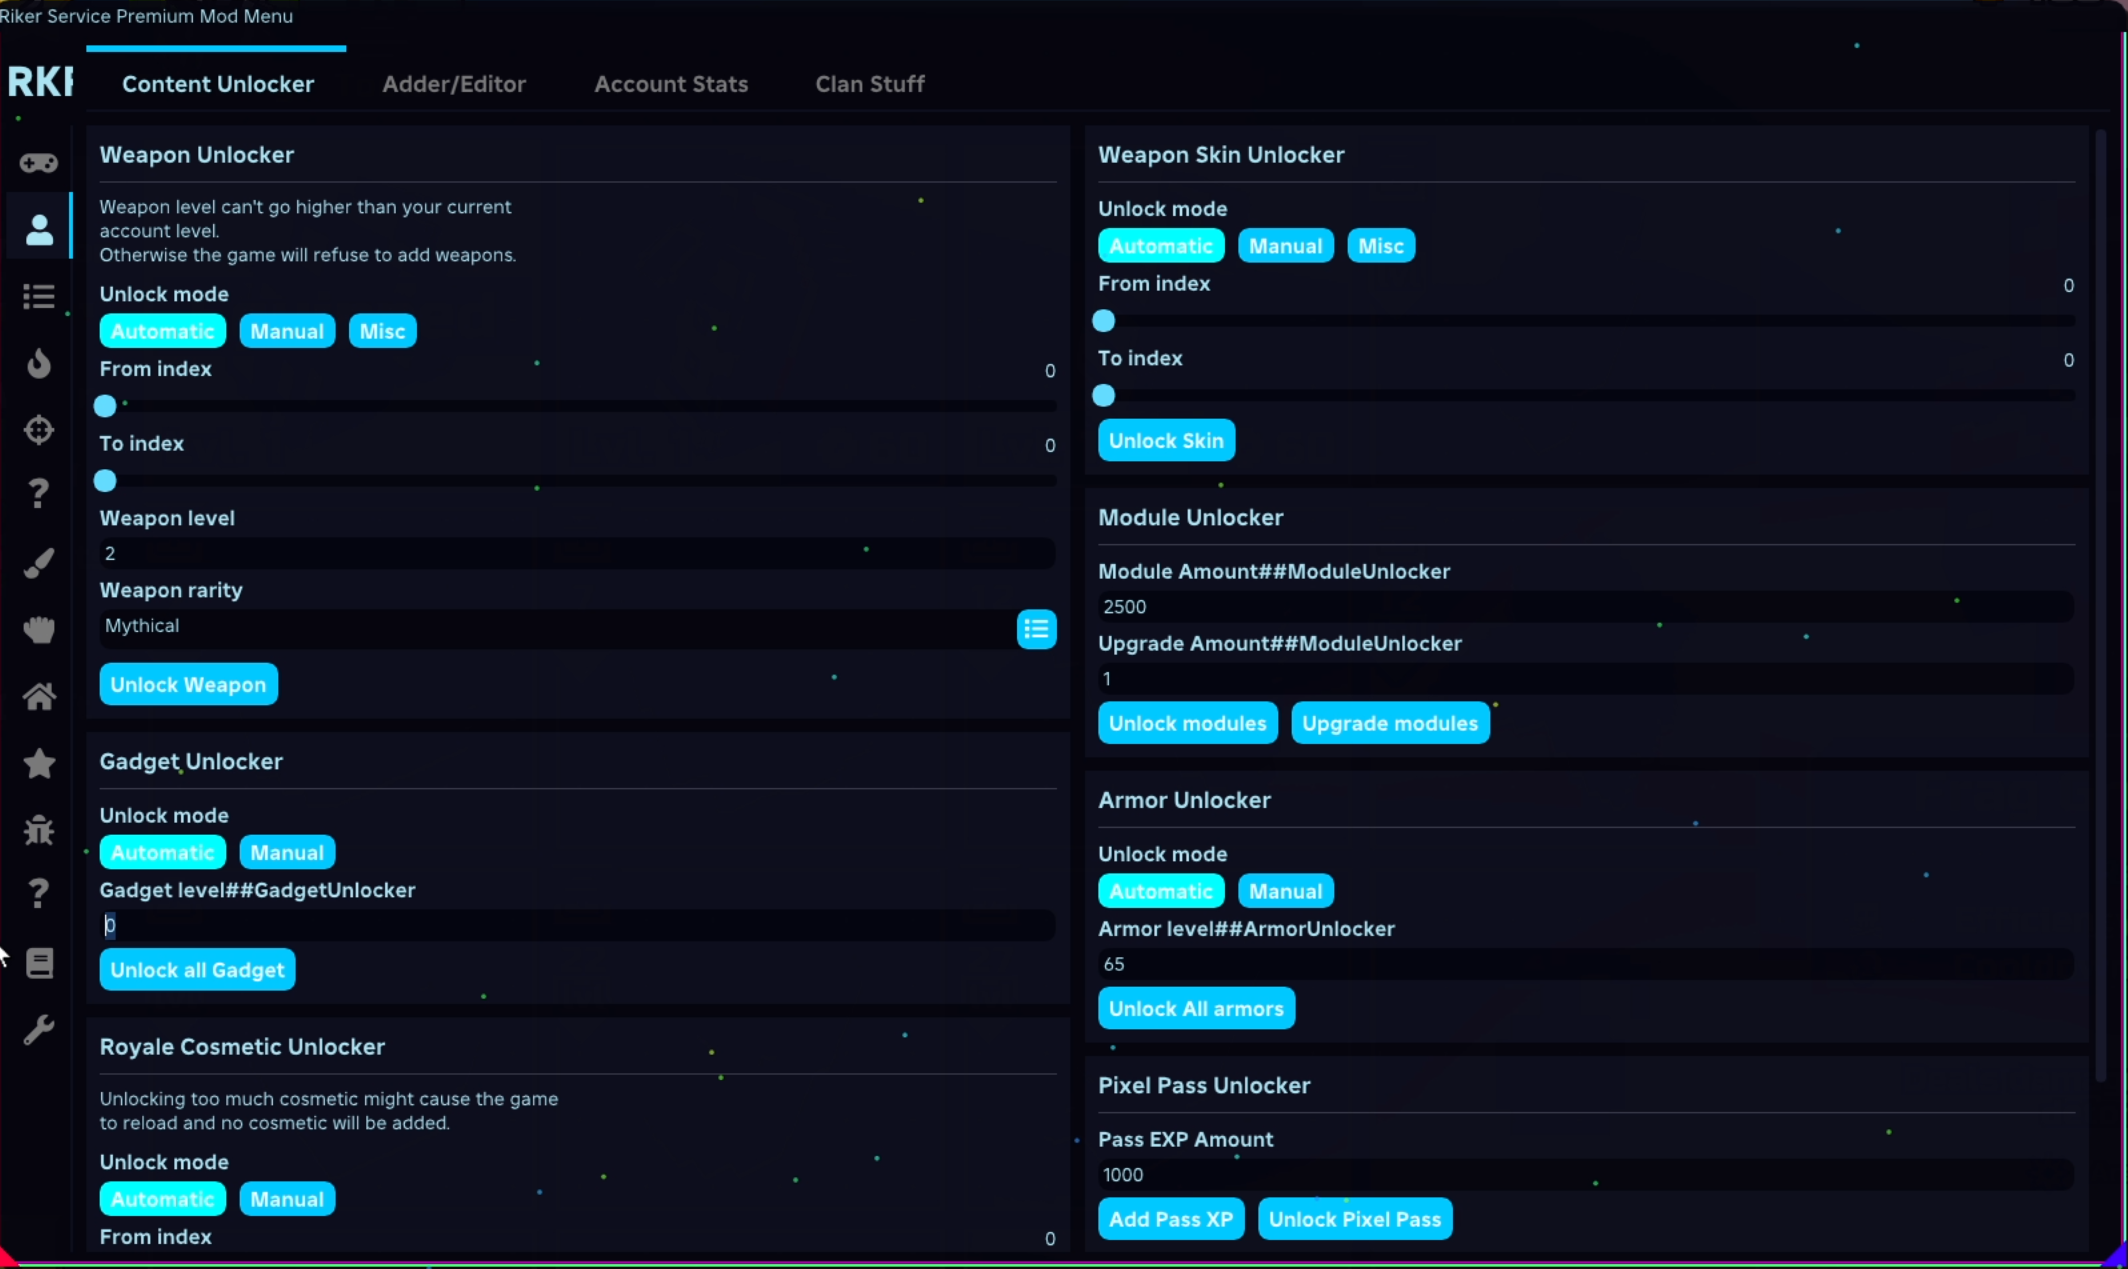Switch to the Adder/Editor tab
Image resolution: width=2128 pixels, height=1269 pixels.
coord(454,84)
